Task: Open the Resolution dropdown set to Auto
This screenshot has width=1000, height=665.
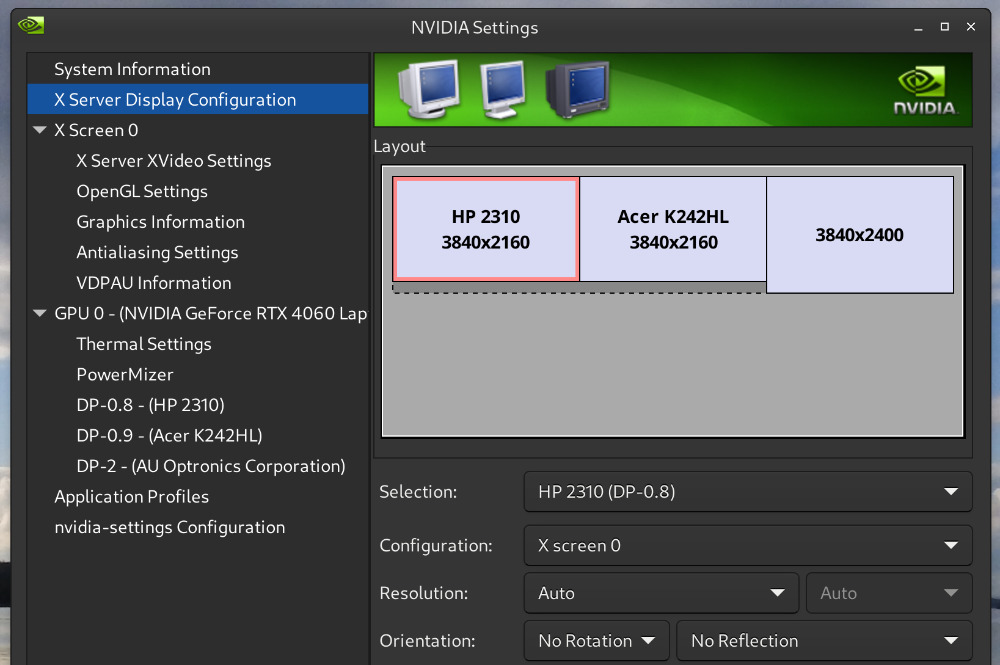Action: pyautogui.click(x=661, y=593)
